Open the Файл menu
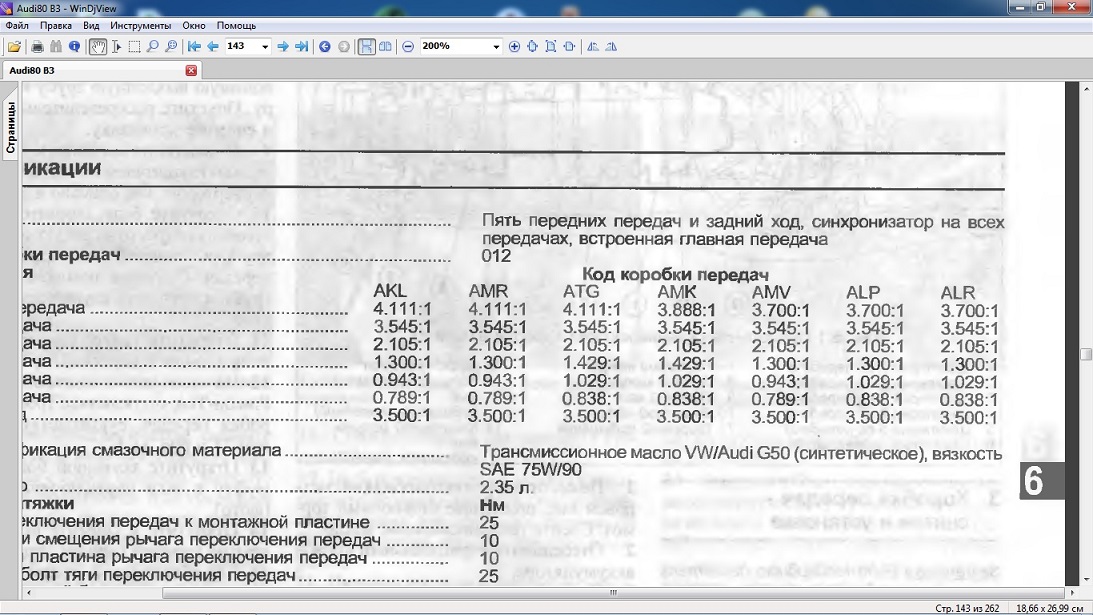The image size is (1093, 615). click(x=16, y=25)
